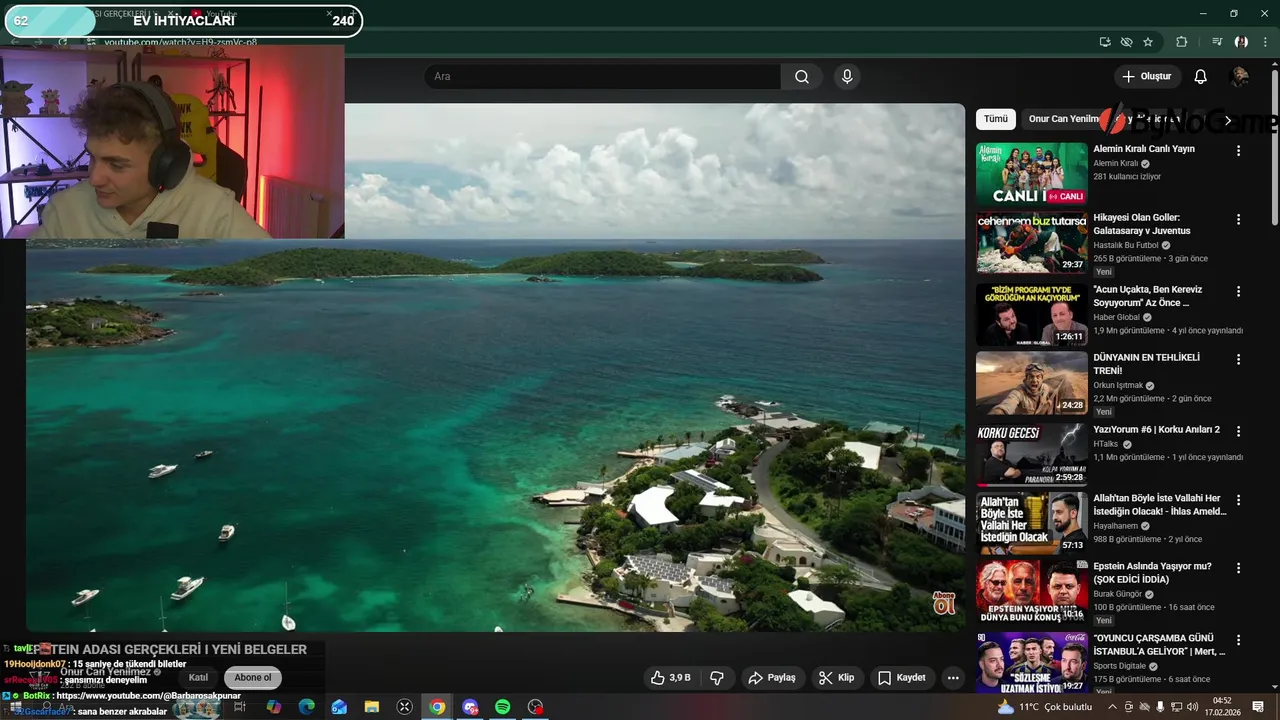Open options for YazıYorum #6 video

pyautogui.click(x=1238, y=431)
